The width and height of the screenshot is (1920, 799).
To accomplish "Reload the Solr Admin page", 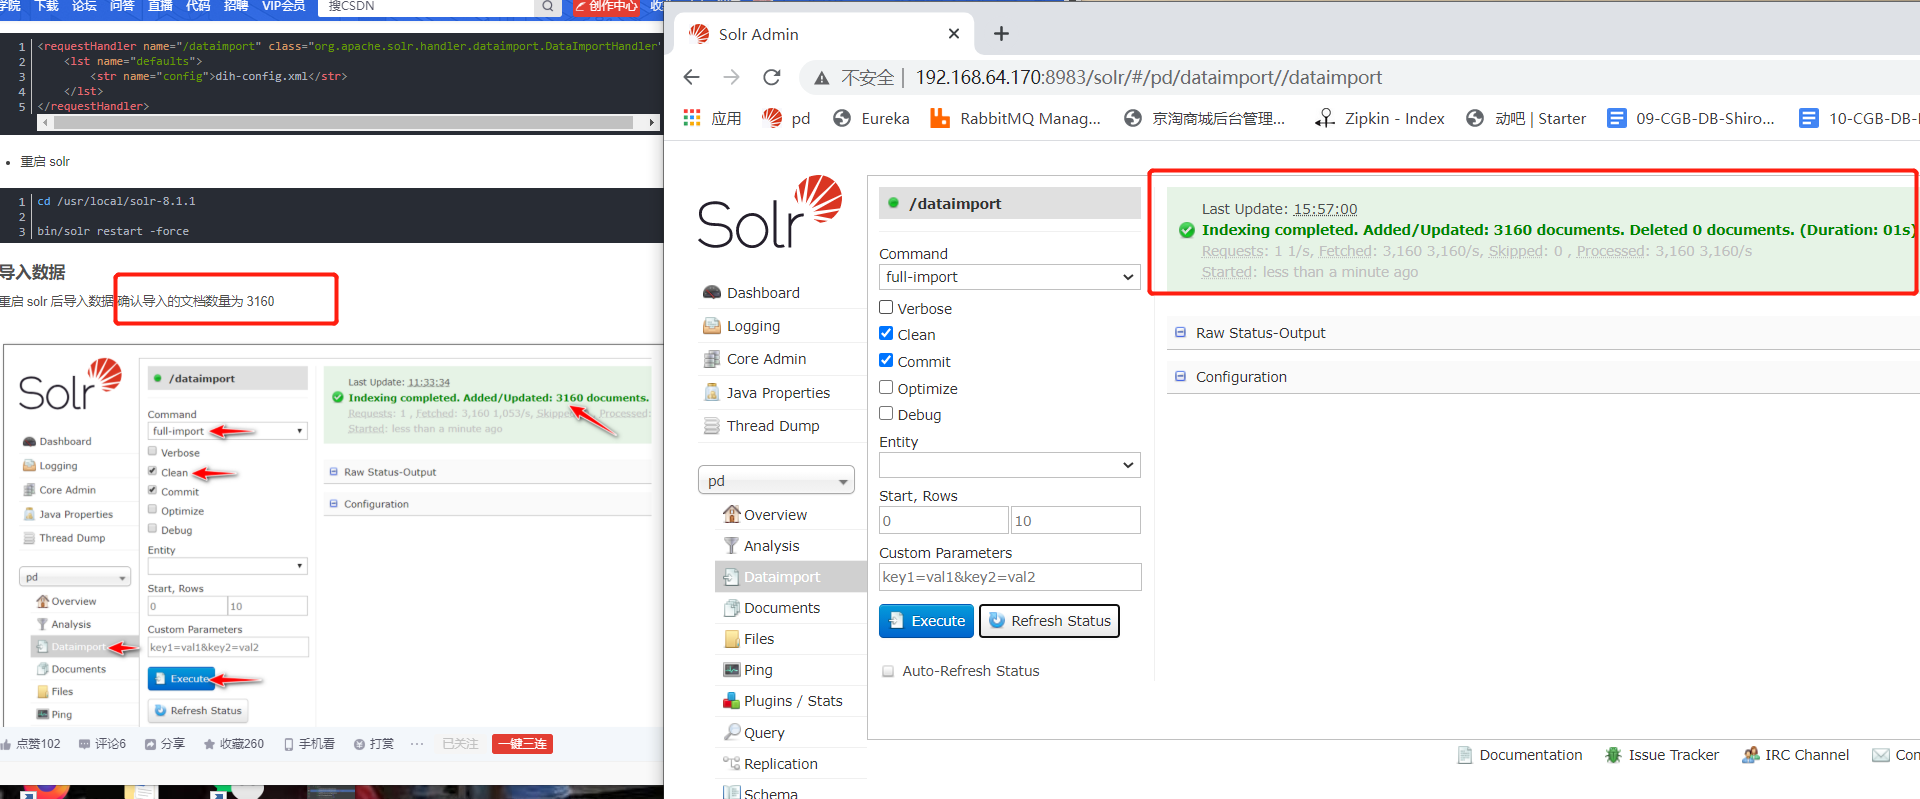I will coord(771,77).
